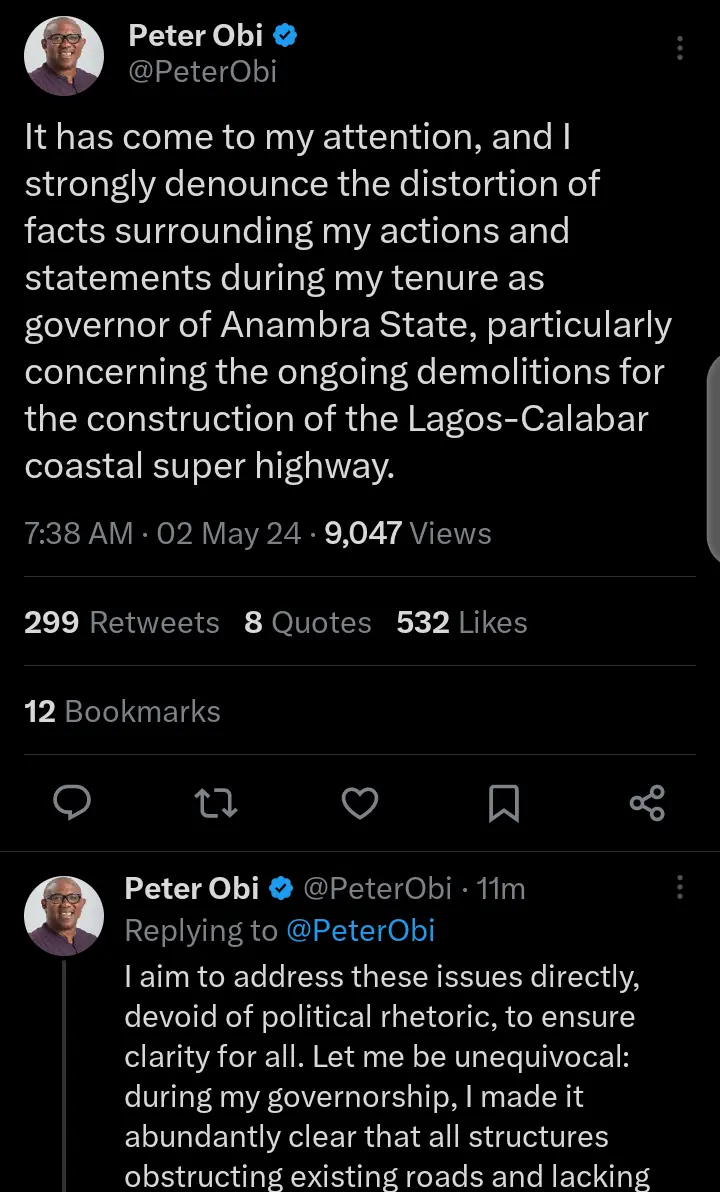Image resolution: width=720 pixels, height=1192 pixels.
Task: Open the main tweet's three-dot menu
Action: click(x=680, y=48)
